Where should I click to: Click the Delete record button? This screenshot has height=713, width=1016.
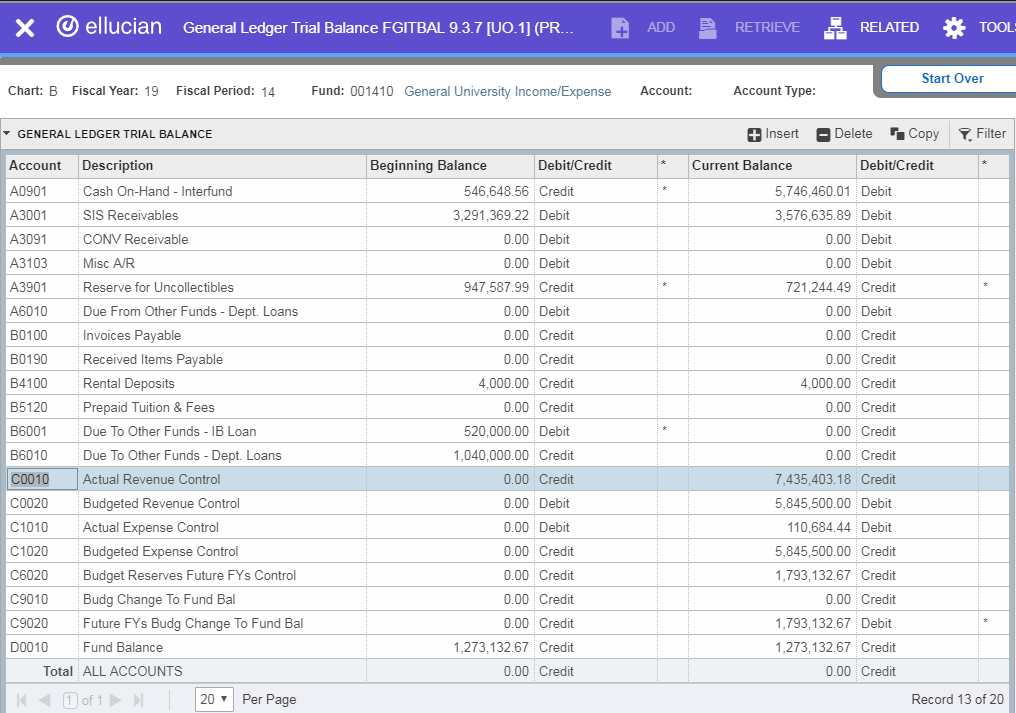(x=844, y=134)
